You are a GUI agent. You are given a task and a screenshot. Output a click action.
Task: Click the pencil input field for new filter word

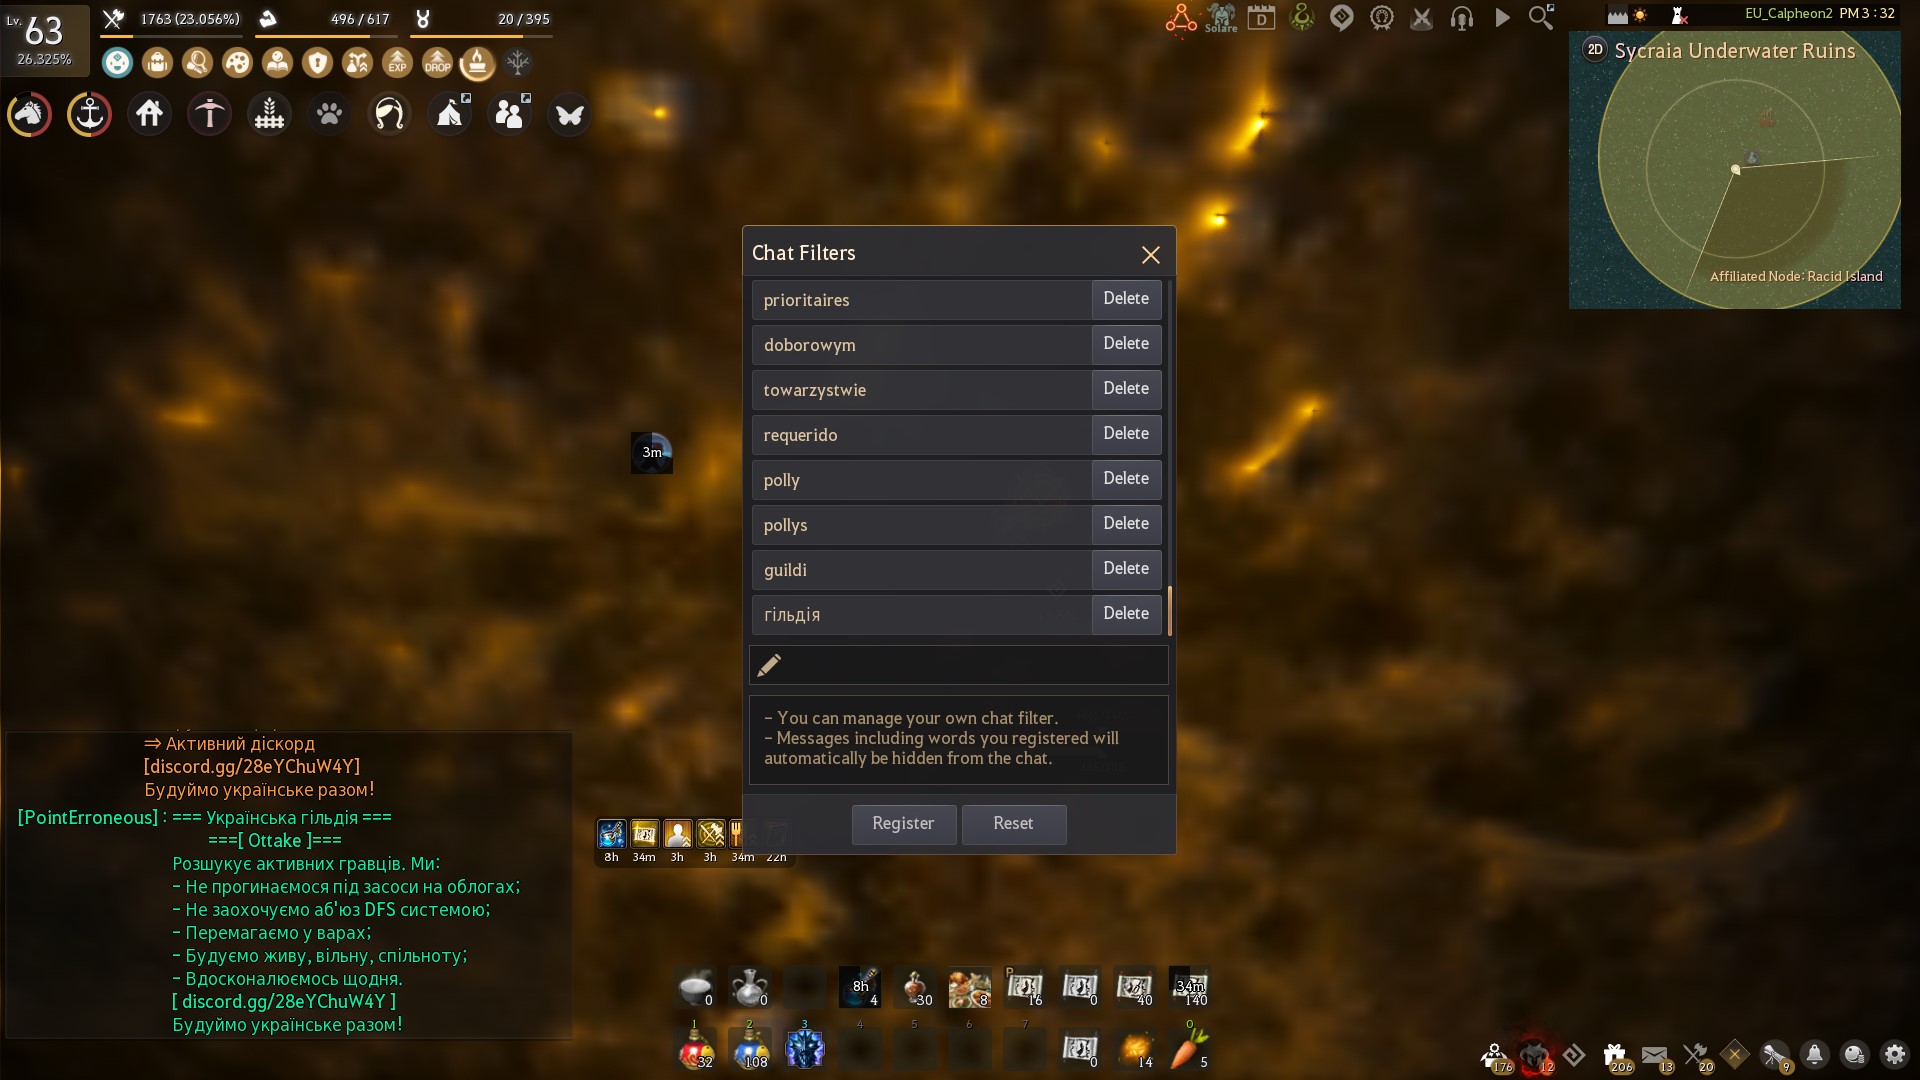coord(958,665)
